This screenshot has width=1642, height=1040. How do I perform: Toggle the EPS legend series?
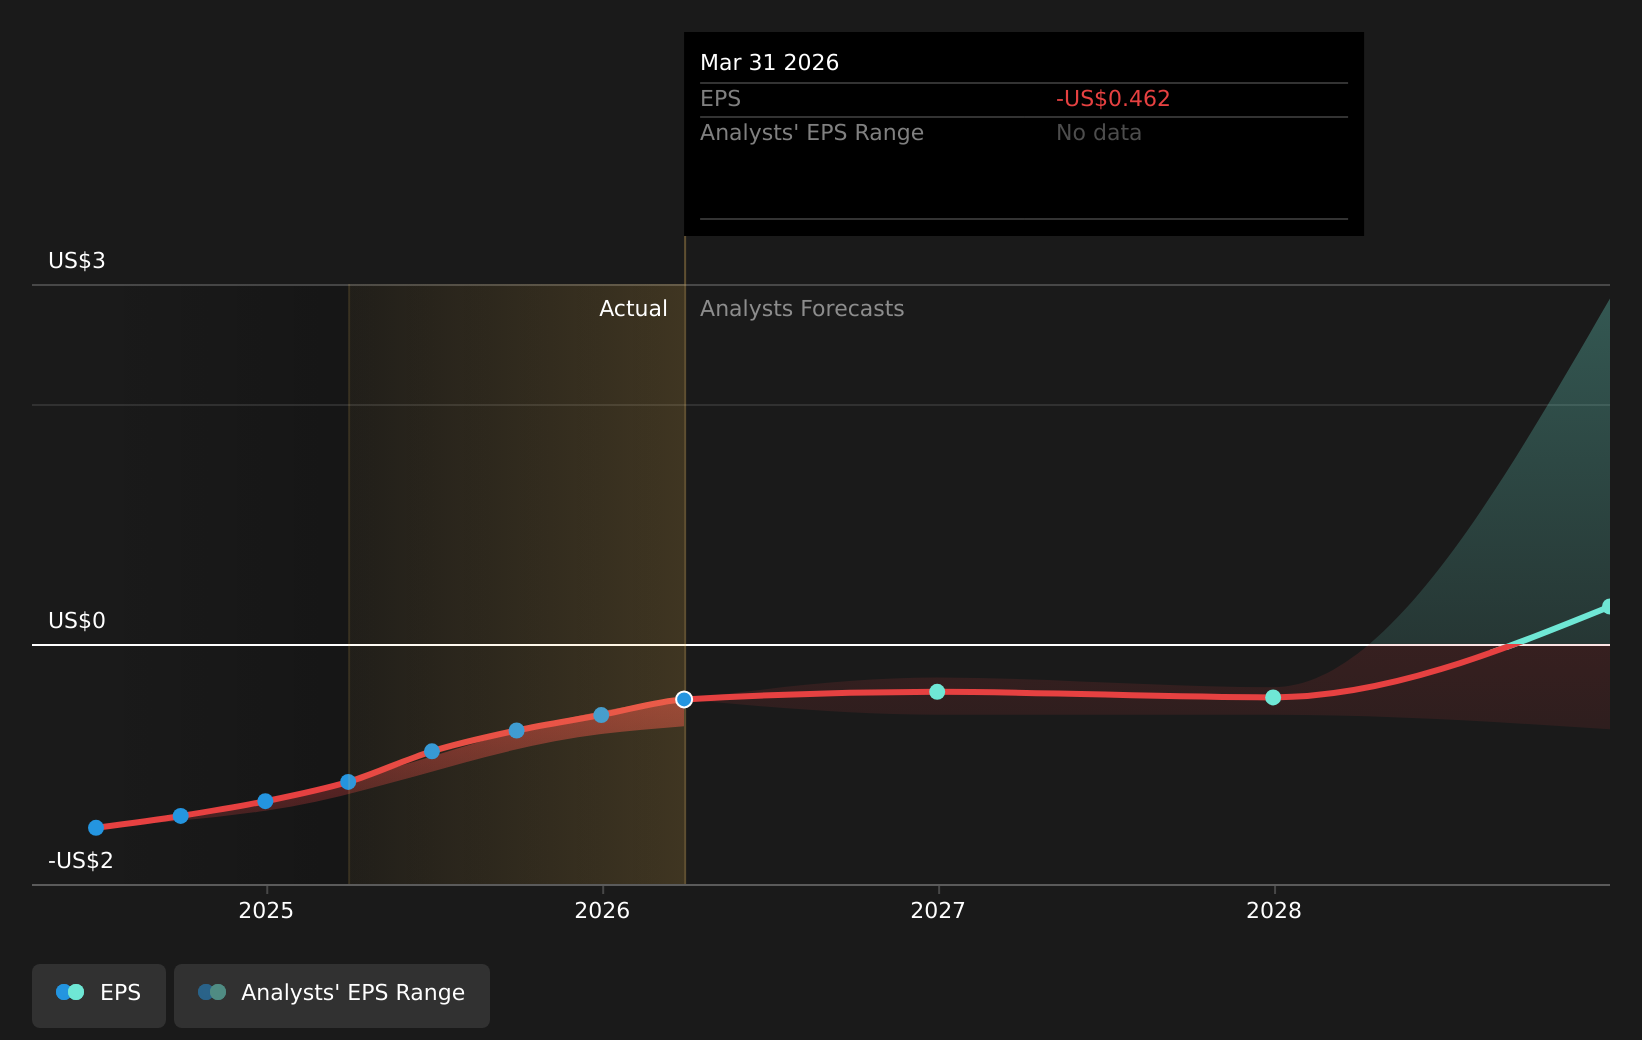pos(99,995)
